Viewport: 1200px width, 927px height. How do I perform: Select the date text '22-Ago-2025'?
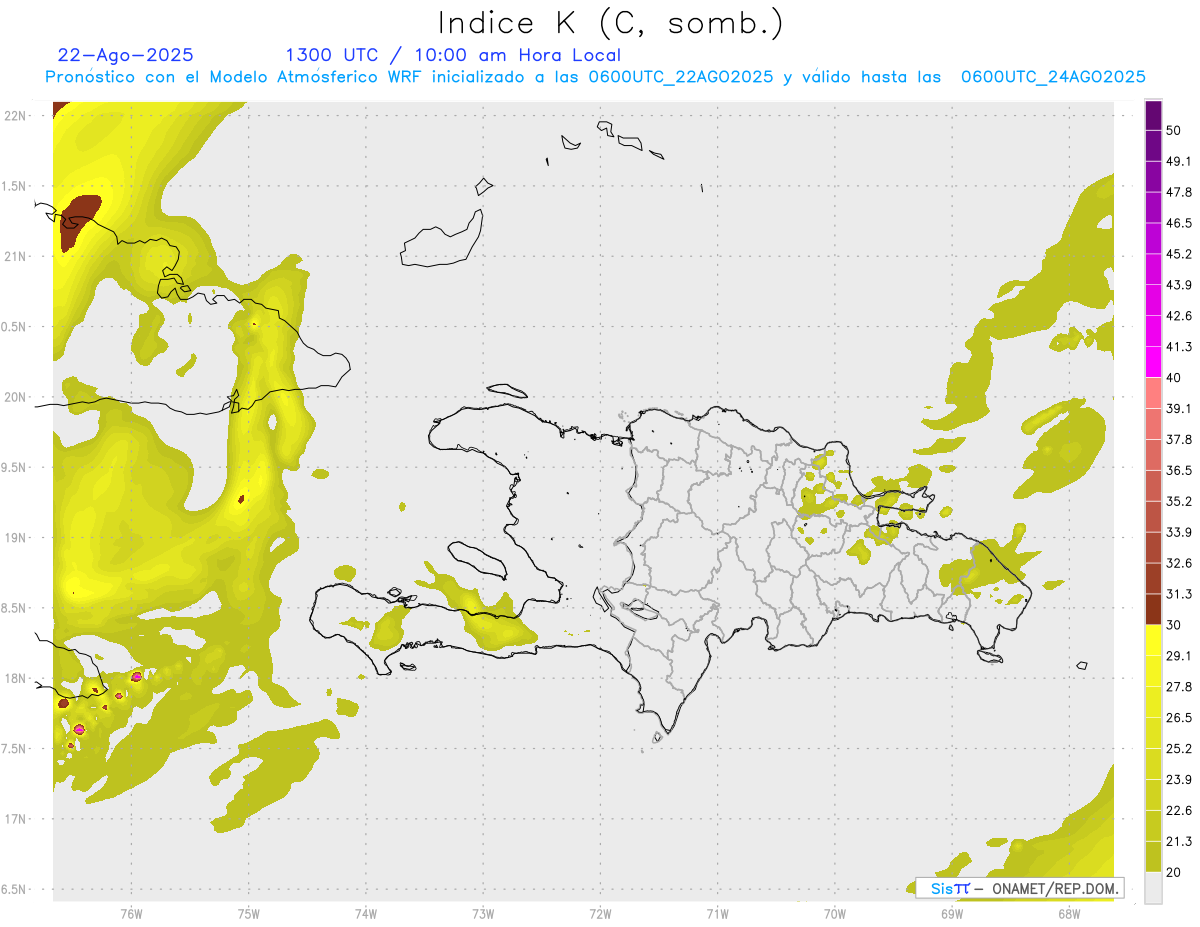(125, 55)
